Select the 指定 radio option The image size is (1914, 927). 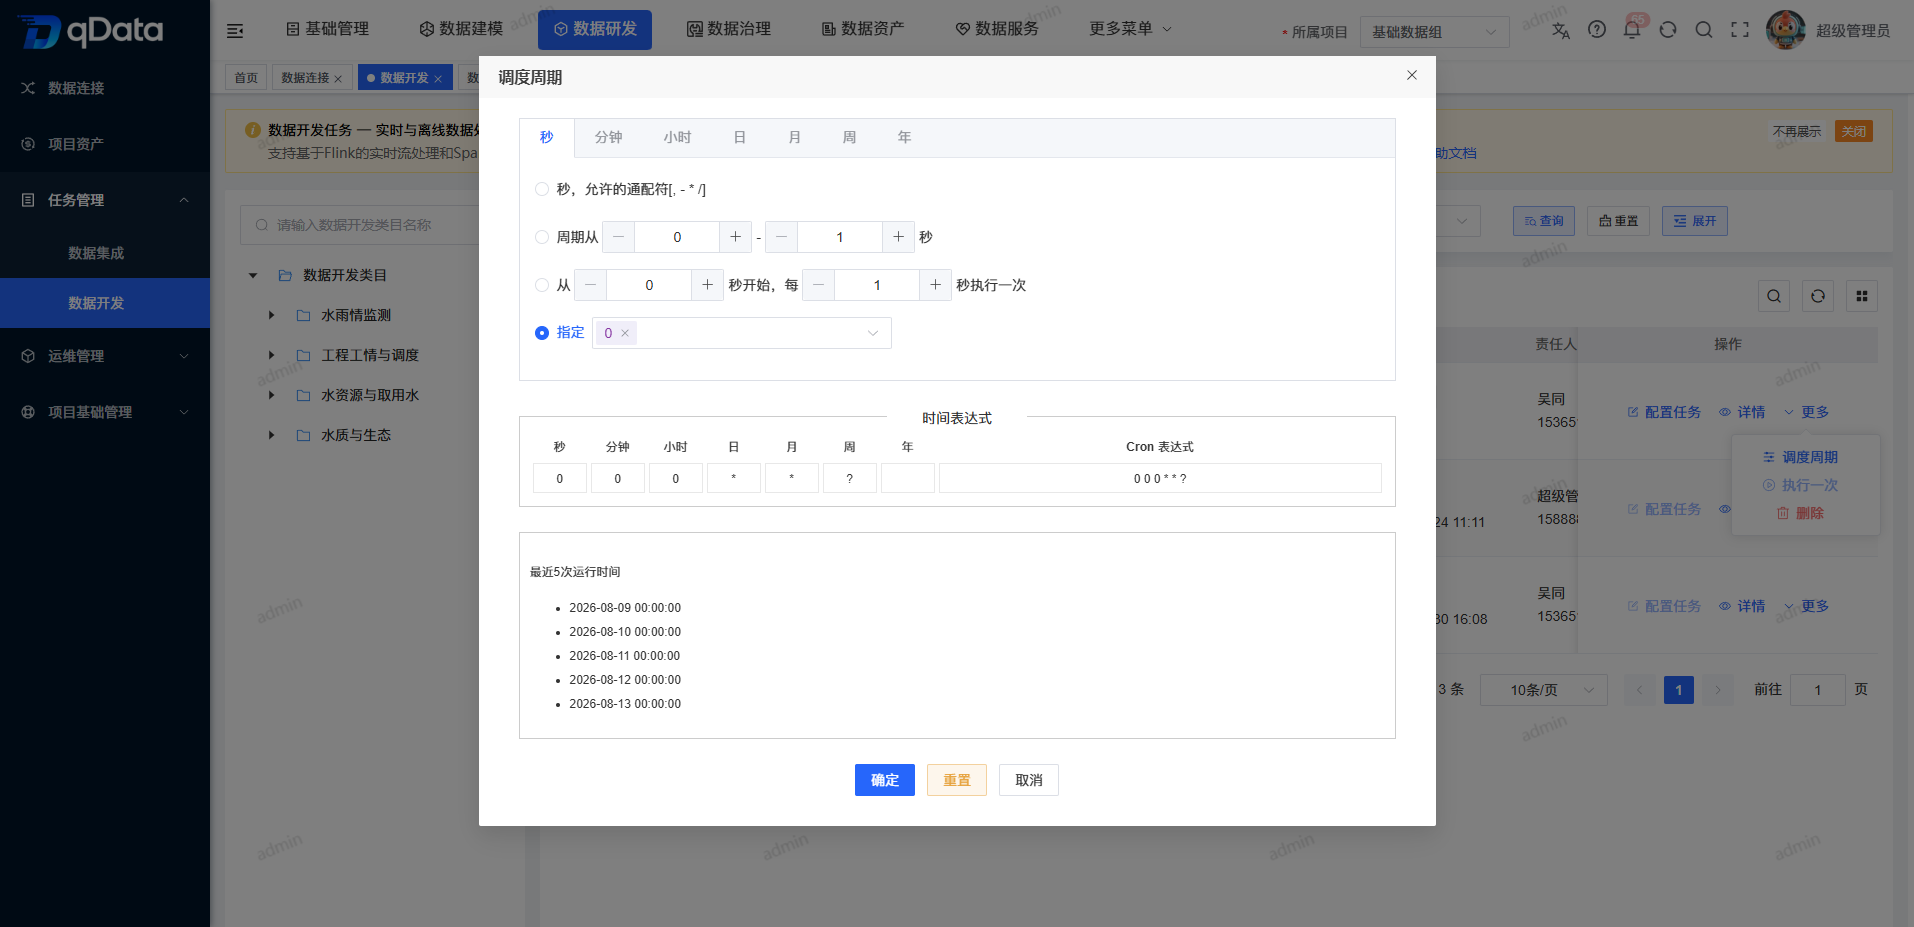pyautogui.click(x=542, y=333)
